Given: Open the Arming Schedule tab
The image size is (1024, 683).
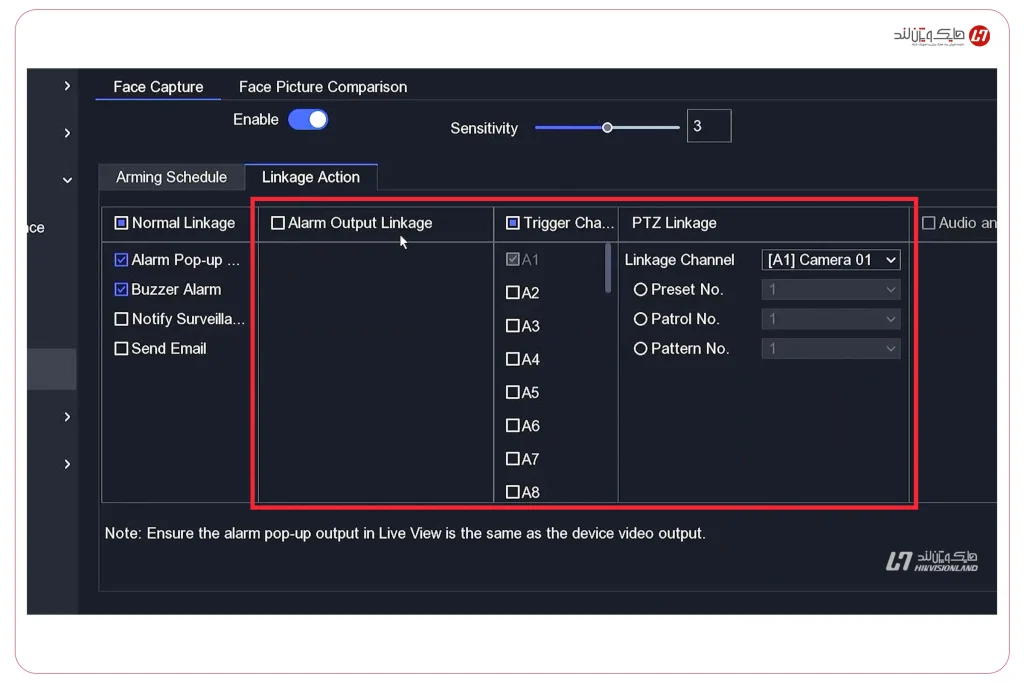Looking at the screenshot, I should [x=170, y=177].
